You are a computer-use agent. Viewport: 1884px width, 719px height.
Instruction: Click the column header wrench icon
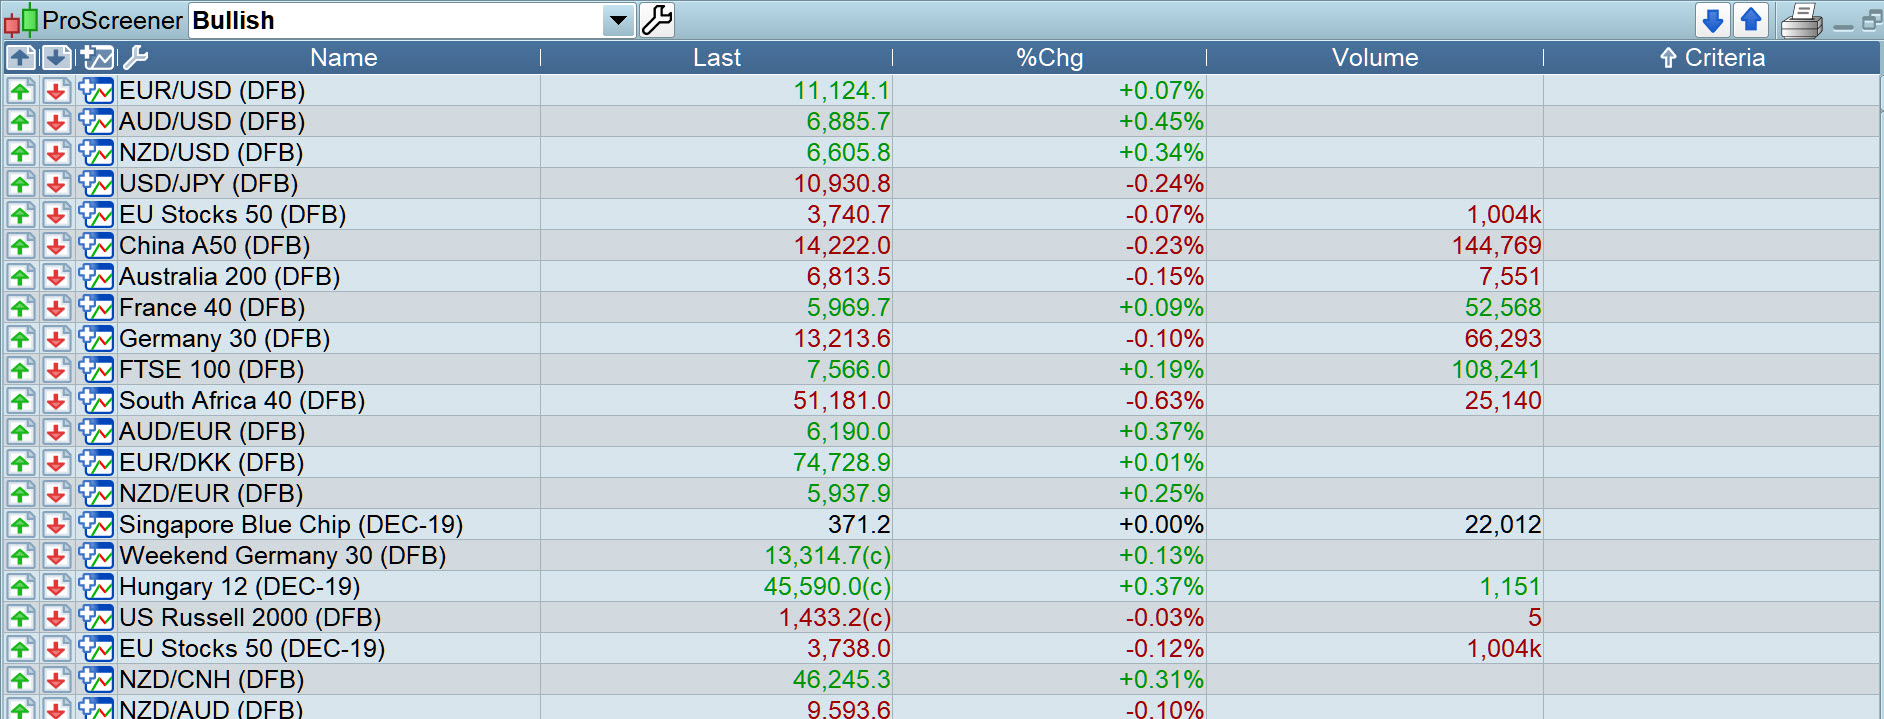click(x=135, y=58)
